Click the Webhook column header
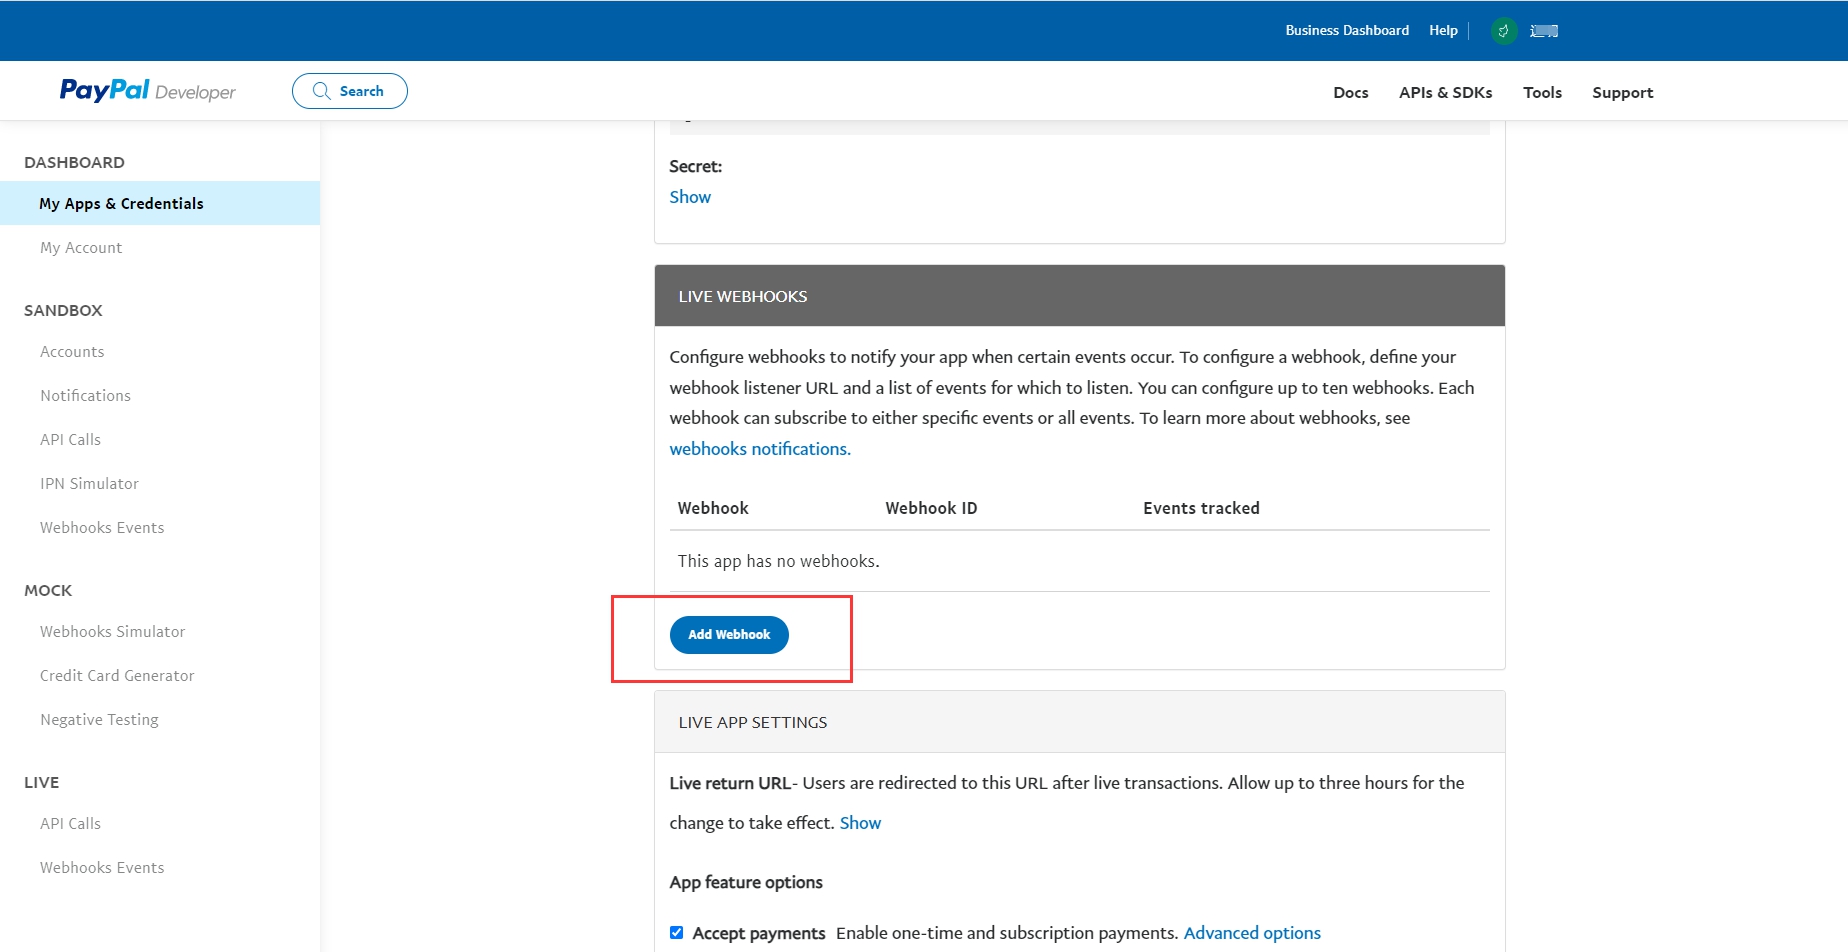1848x952 pixels. (713, 508)
